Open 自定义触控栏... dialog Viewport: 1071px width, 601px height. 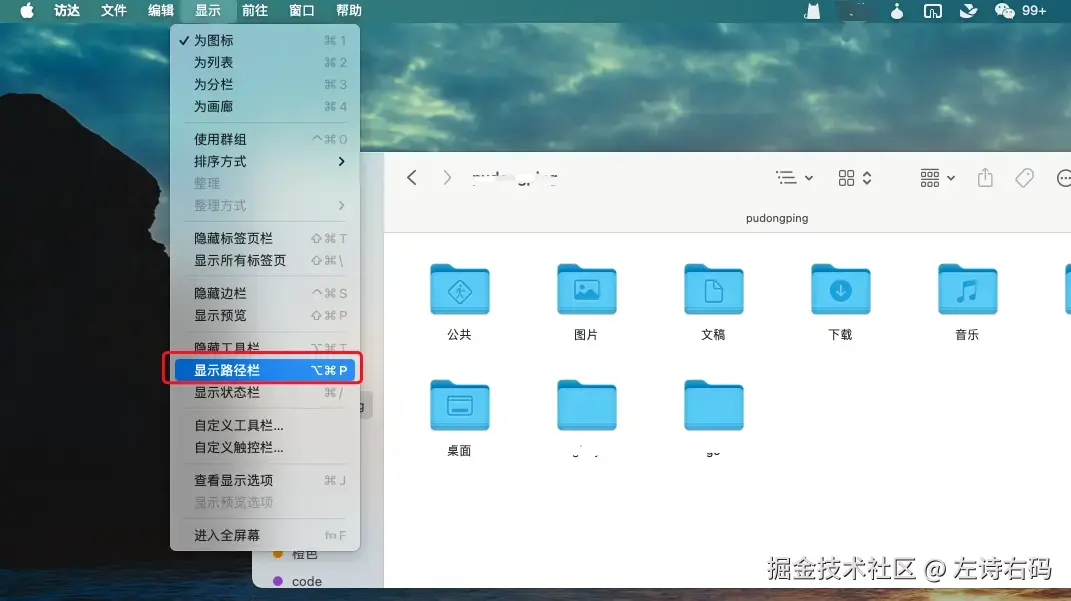(x=265, y=447)
